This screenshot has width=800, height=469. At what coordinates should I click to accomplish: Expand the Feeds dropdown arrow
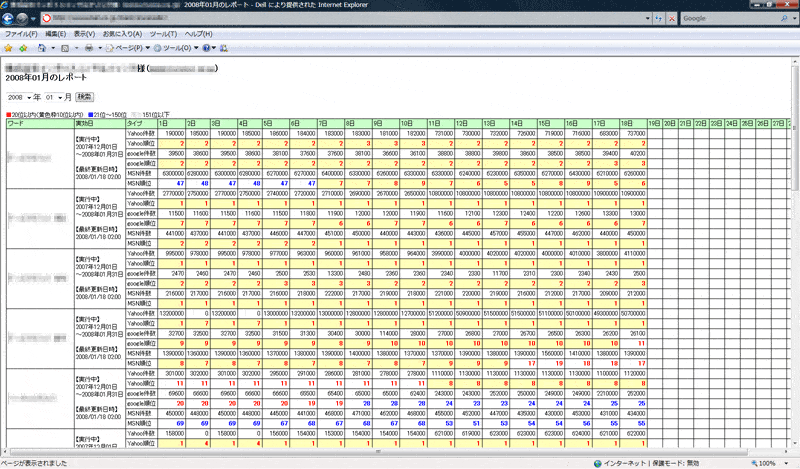(76, 48)
